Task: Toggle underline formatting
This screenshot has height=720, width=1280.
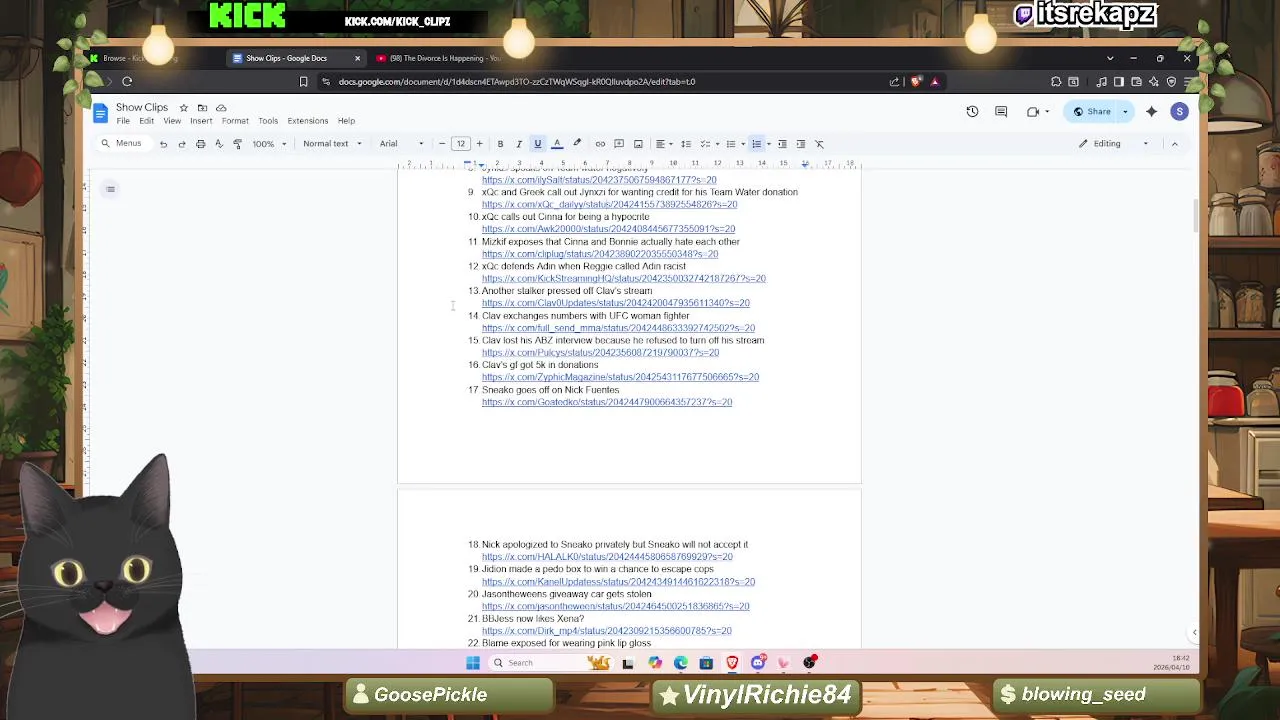Action: click(x=537, y=144)
